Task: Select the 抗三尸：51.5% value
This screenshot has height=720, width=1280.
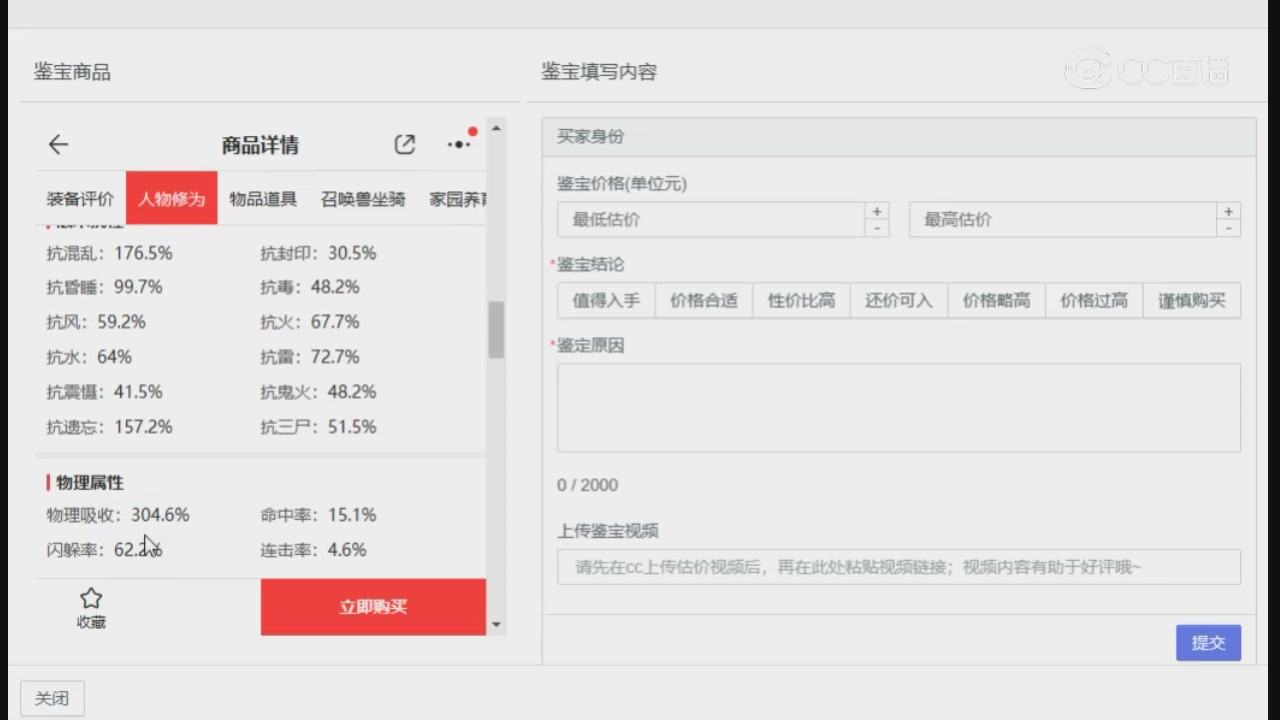Action: (x=318, y=427)
